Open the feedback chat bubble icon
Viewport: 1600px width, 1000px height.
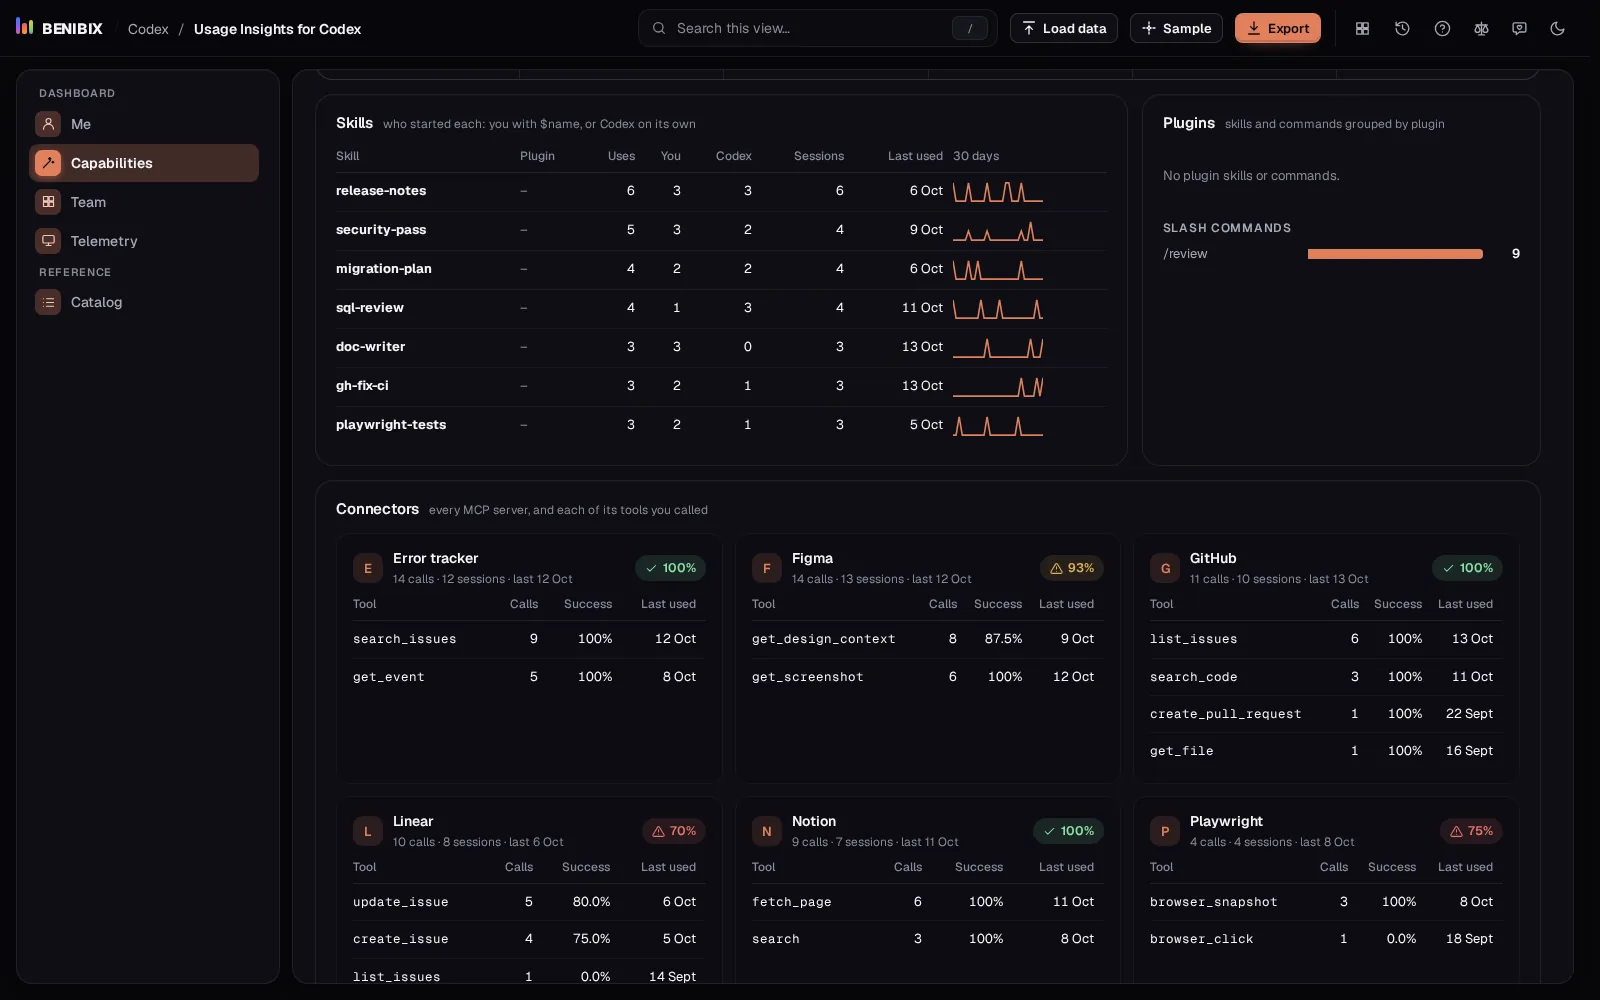(x=1519, y=28)
